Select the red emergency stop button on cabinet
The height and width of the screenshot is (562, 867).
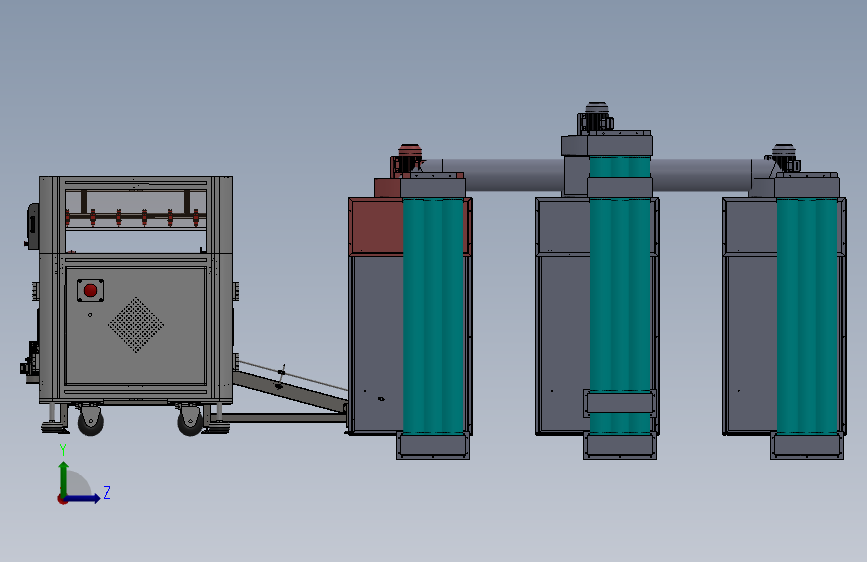91,290
